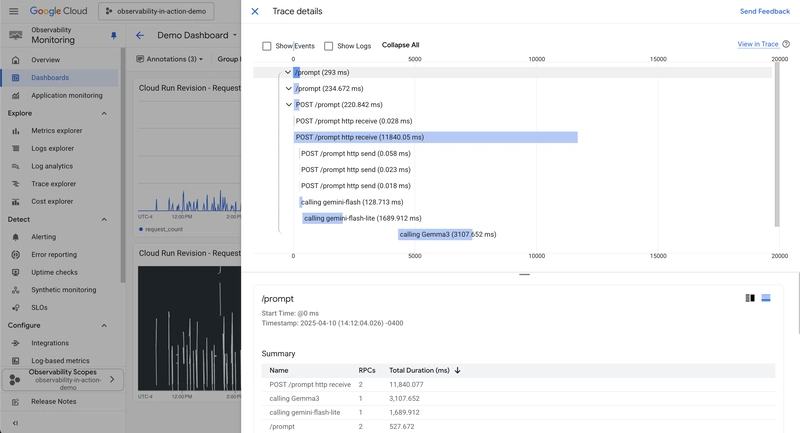Collapse the sidebar using the bottom chevron
The height and width of the screenshot is (433, 800).
click(x=15, y=423)
